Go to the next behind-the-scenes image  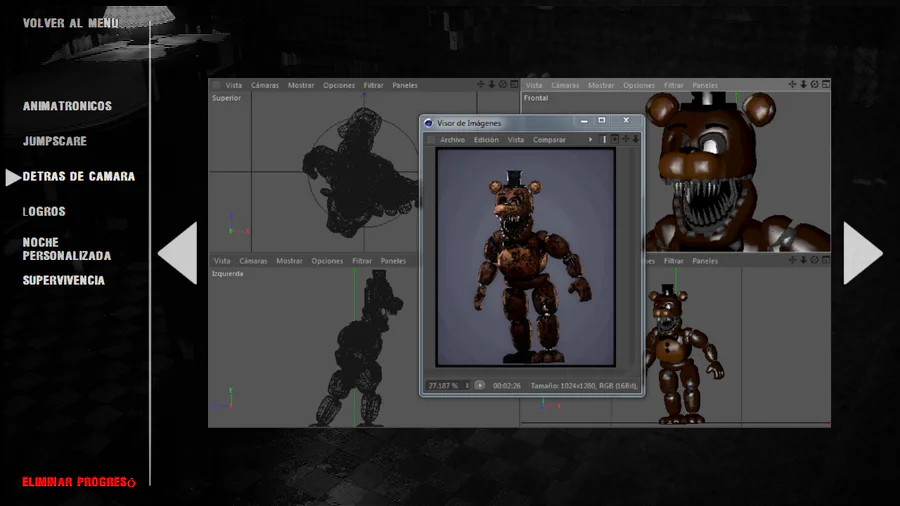tap(863, 253)
